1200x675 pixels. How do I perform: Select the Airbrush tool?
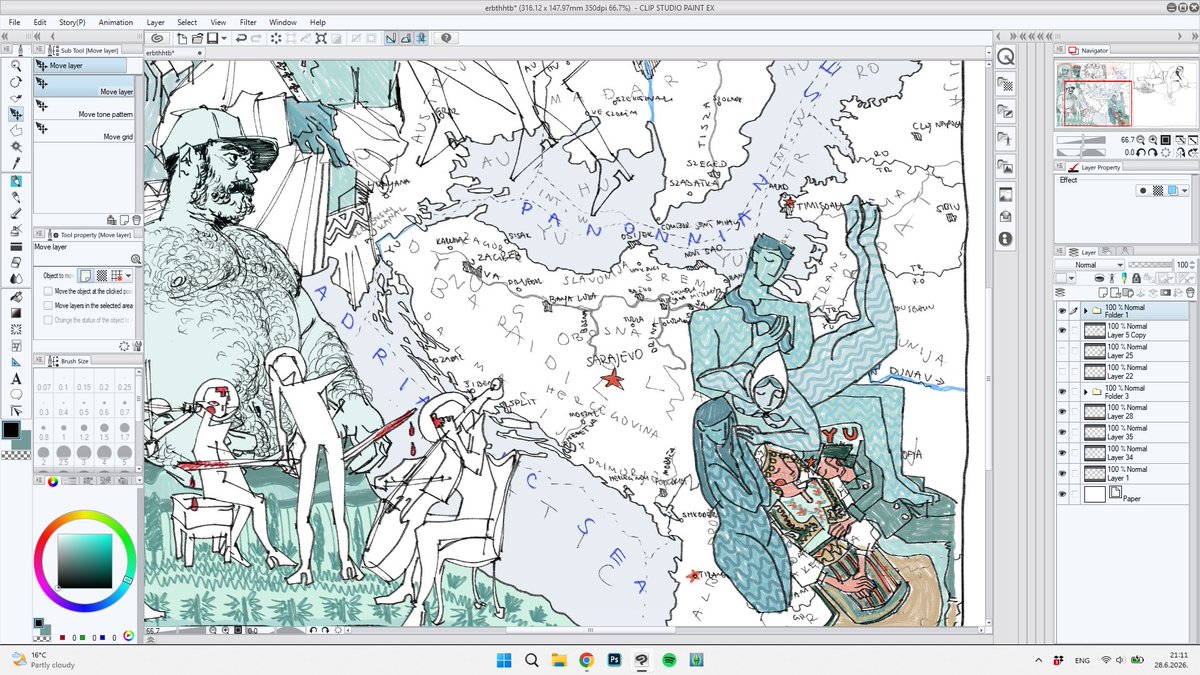click(16, 230)
